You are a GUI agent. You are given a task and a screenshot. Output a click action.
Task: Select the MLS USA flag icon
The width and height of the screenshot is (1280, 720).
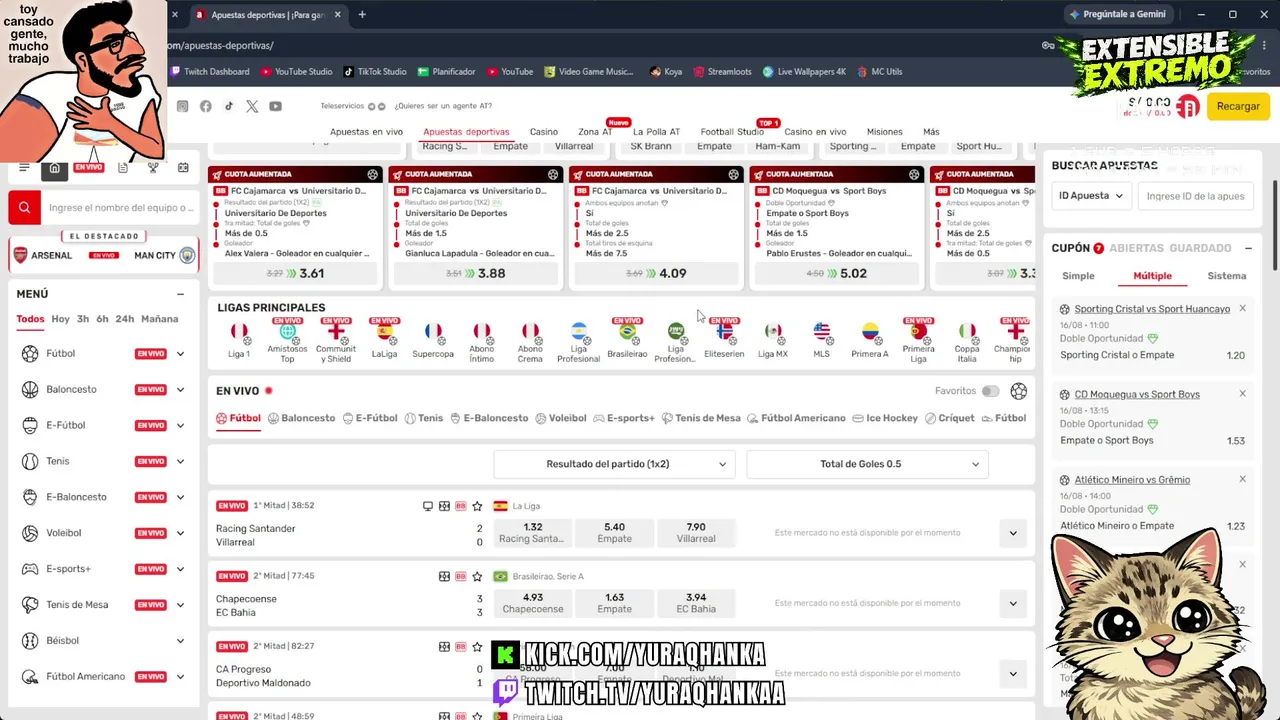pyautogui.click(x=821, y=331)
